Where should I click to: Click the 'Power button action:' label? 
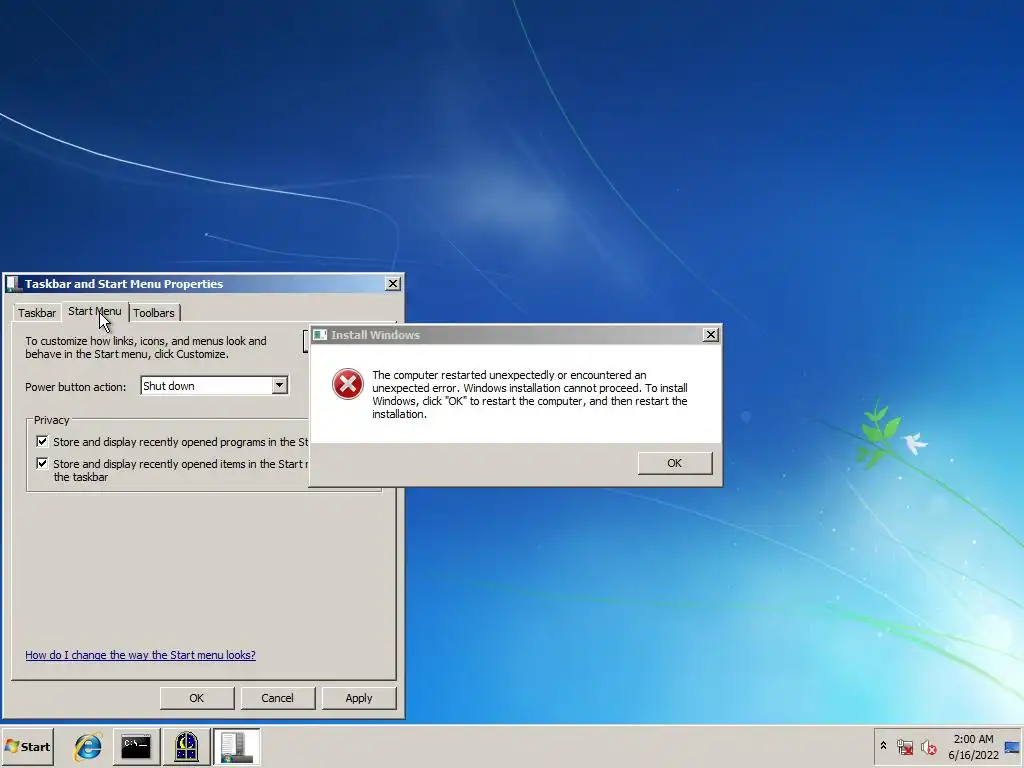point(76,387)
